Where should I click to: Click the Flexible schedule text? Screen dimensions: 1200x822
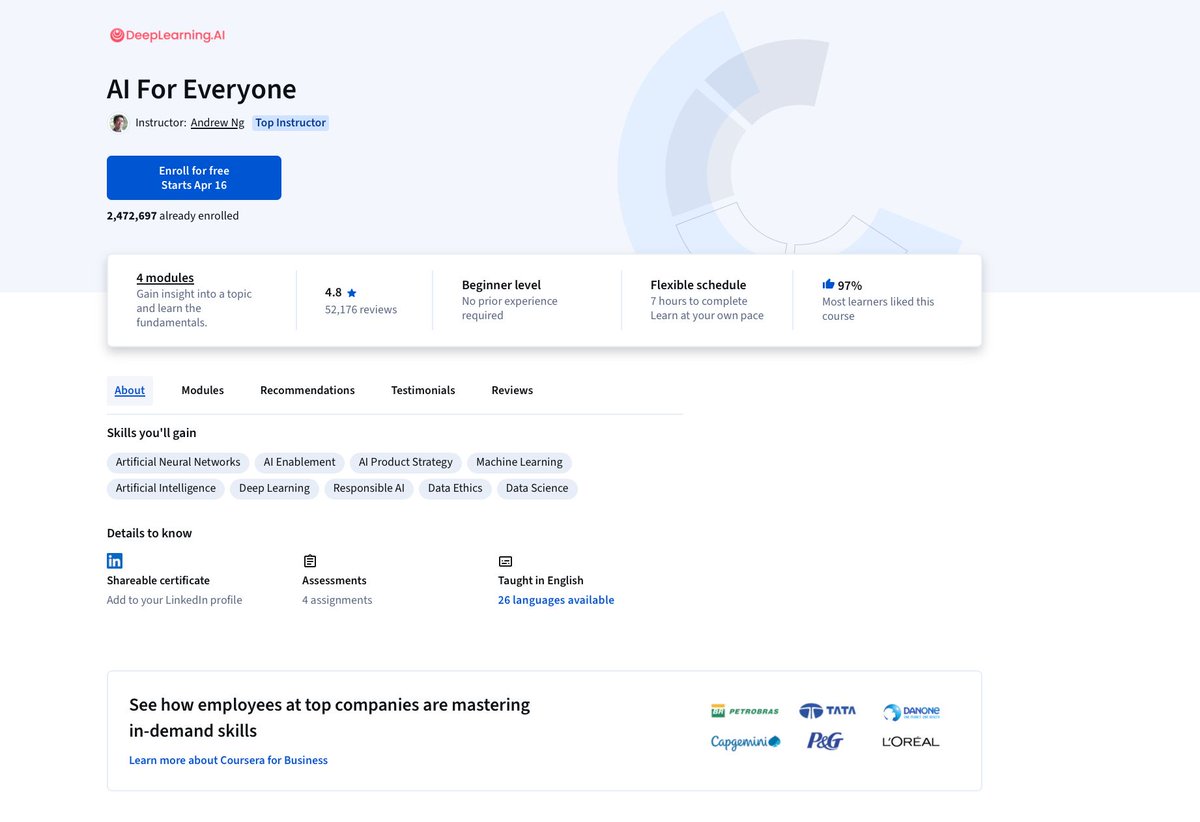pyautogui.click(x=698, y=285)
